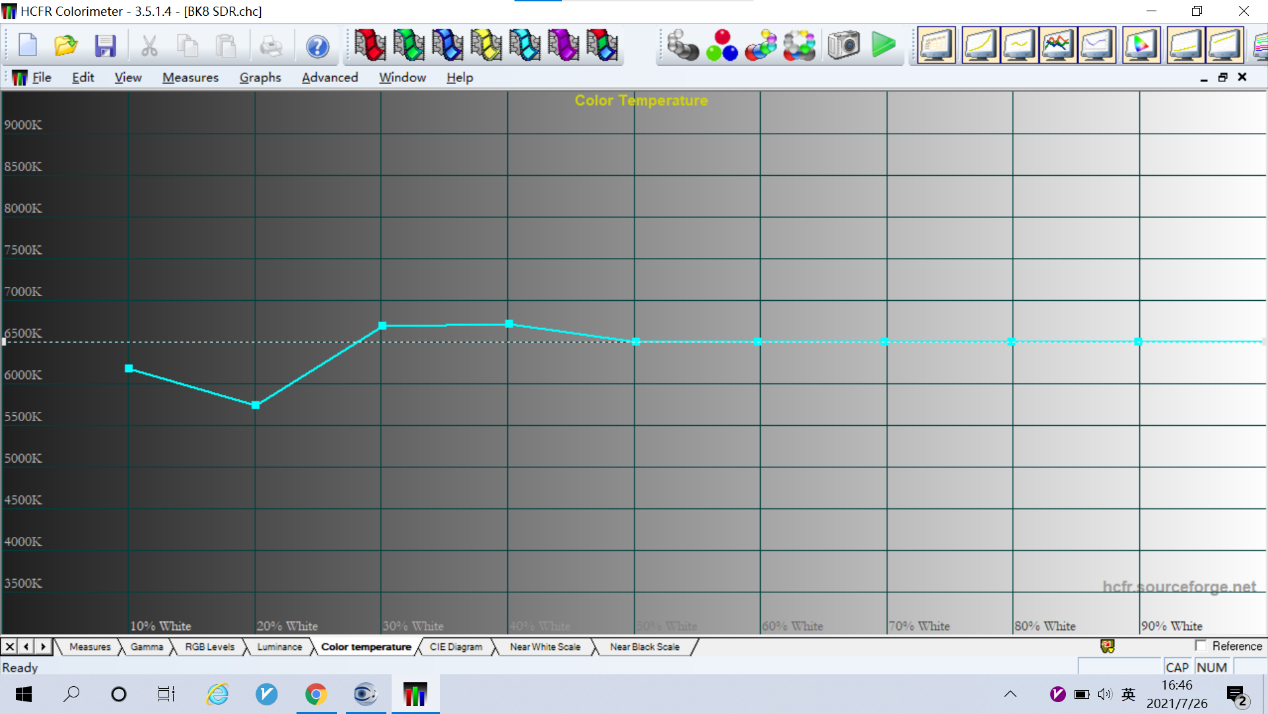Click the 40% White data point
Image resolution: width=1268 pixels, height=714 pixels.
[509, 324]
